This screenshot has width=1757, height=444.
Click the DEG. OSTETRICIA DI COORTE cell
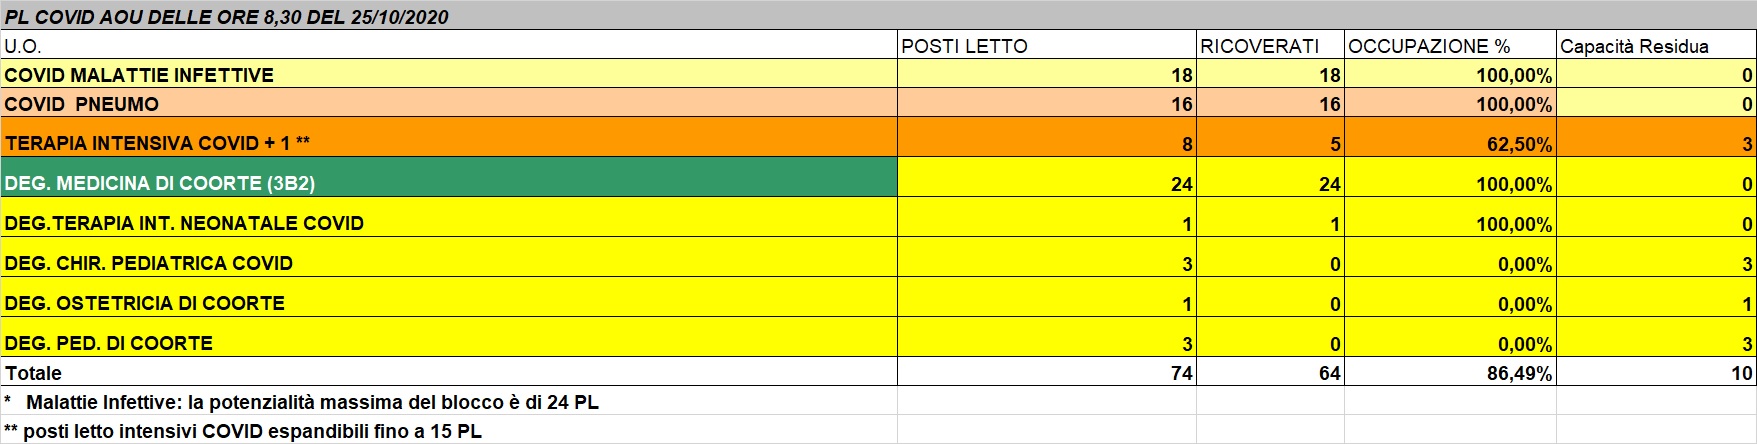click(x=145, y=303)
